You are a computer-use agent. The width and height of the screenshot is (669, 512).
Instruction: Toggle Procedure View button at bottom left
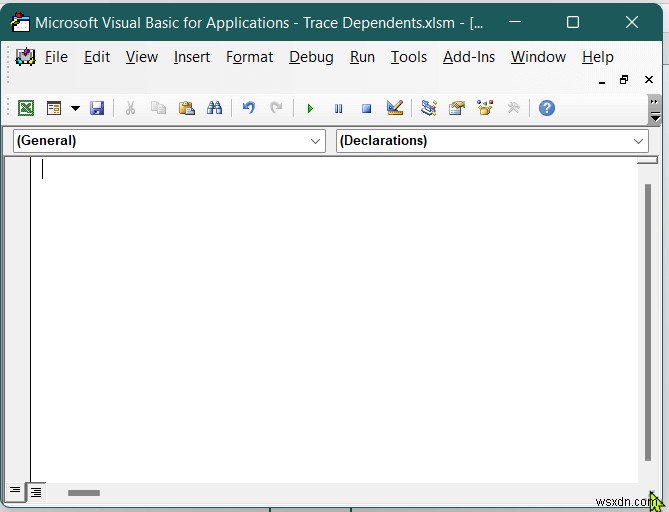(x=15, y=492)
